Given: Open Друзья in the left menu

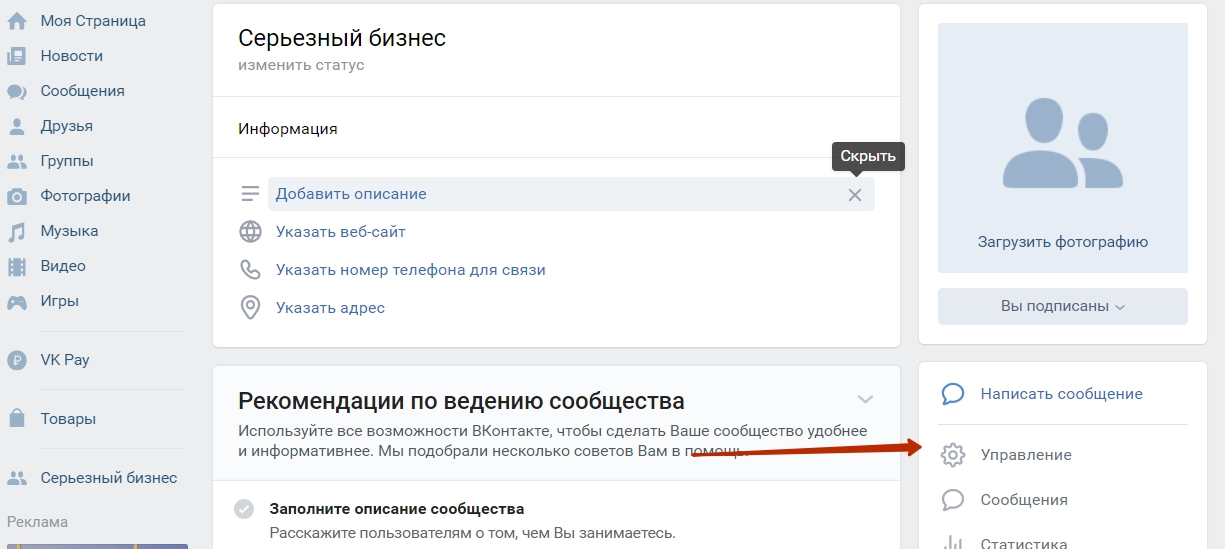Looking at the screenshot, I should 66,126.
